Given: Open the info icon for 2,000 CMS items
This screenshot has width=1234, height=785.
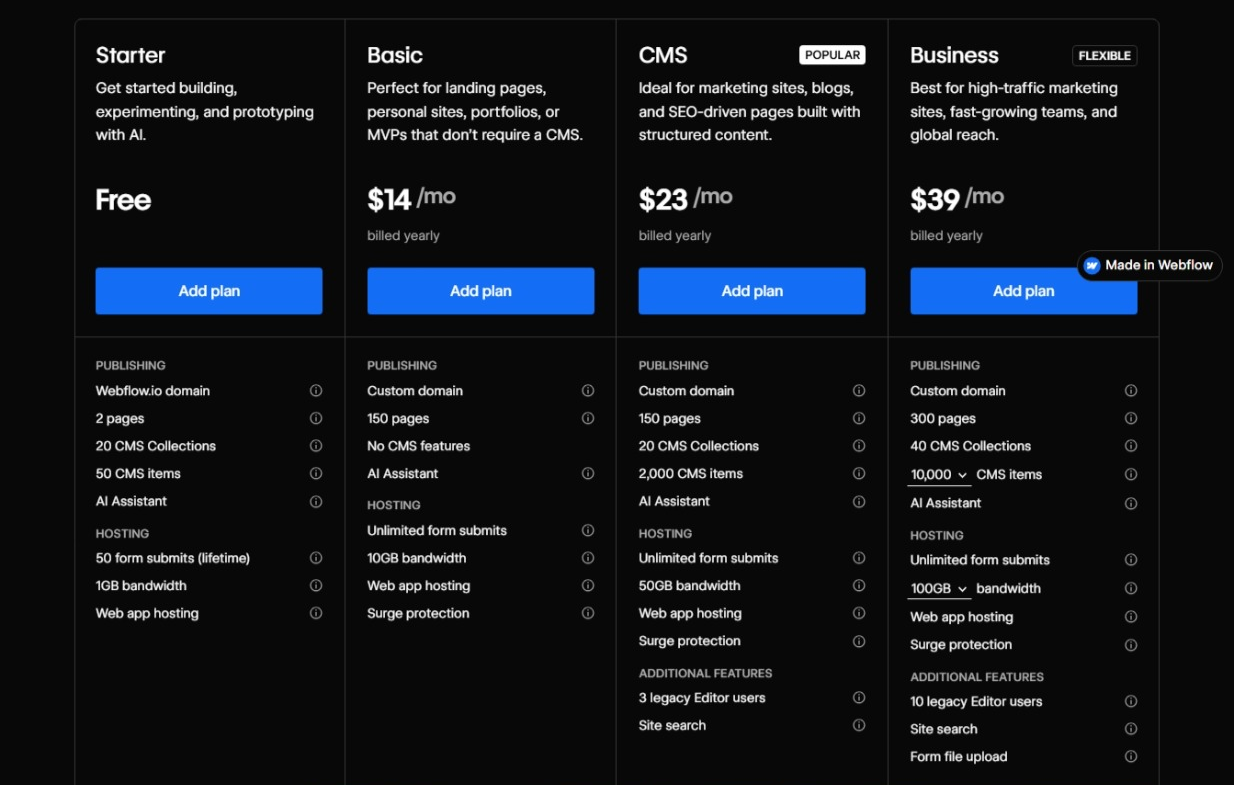Looking at the screenshot, I should tap(859, 473).
